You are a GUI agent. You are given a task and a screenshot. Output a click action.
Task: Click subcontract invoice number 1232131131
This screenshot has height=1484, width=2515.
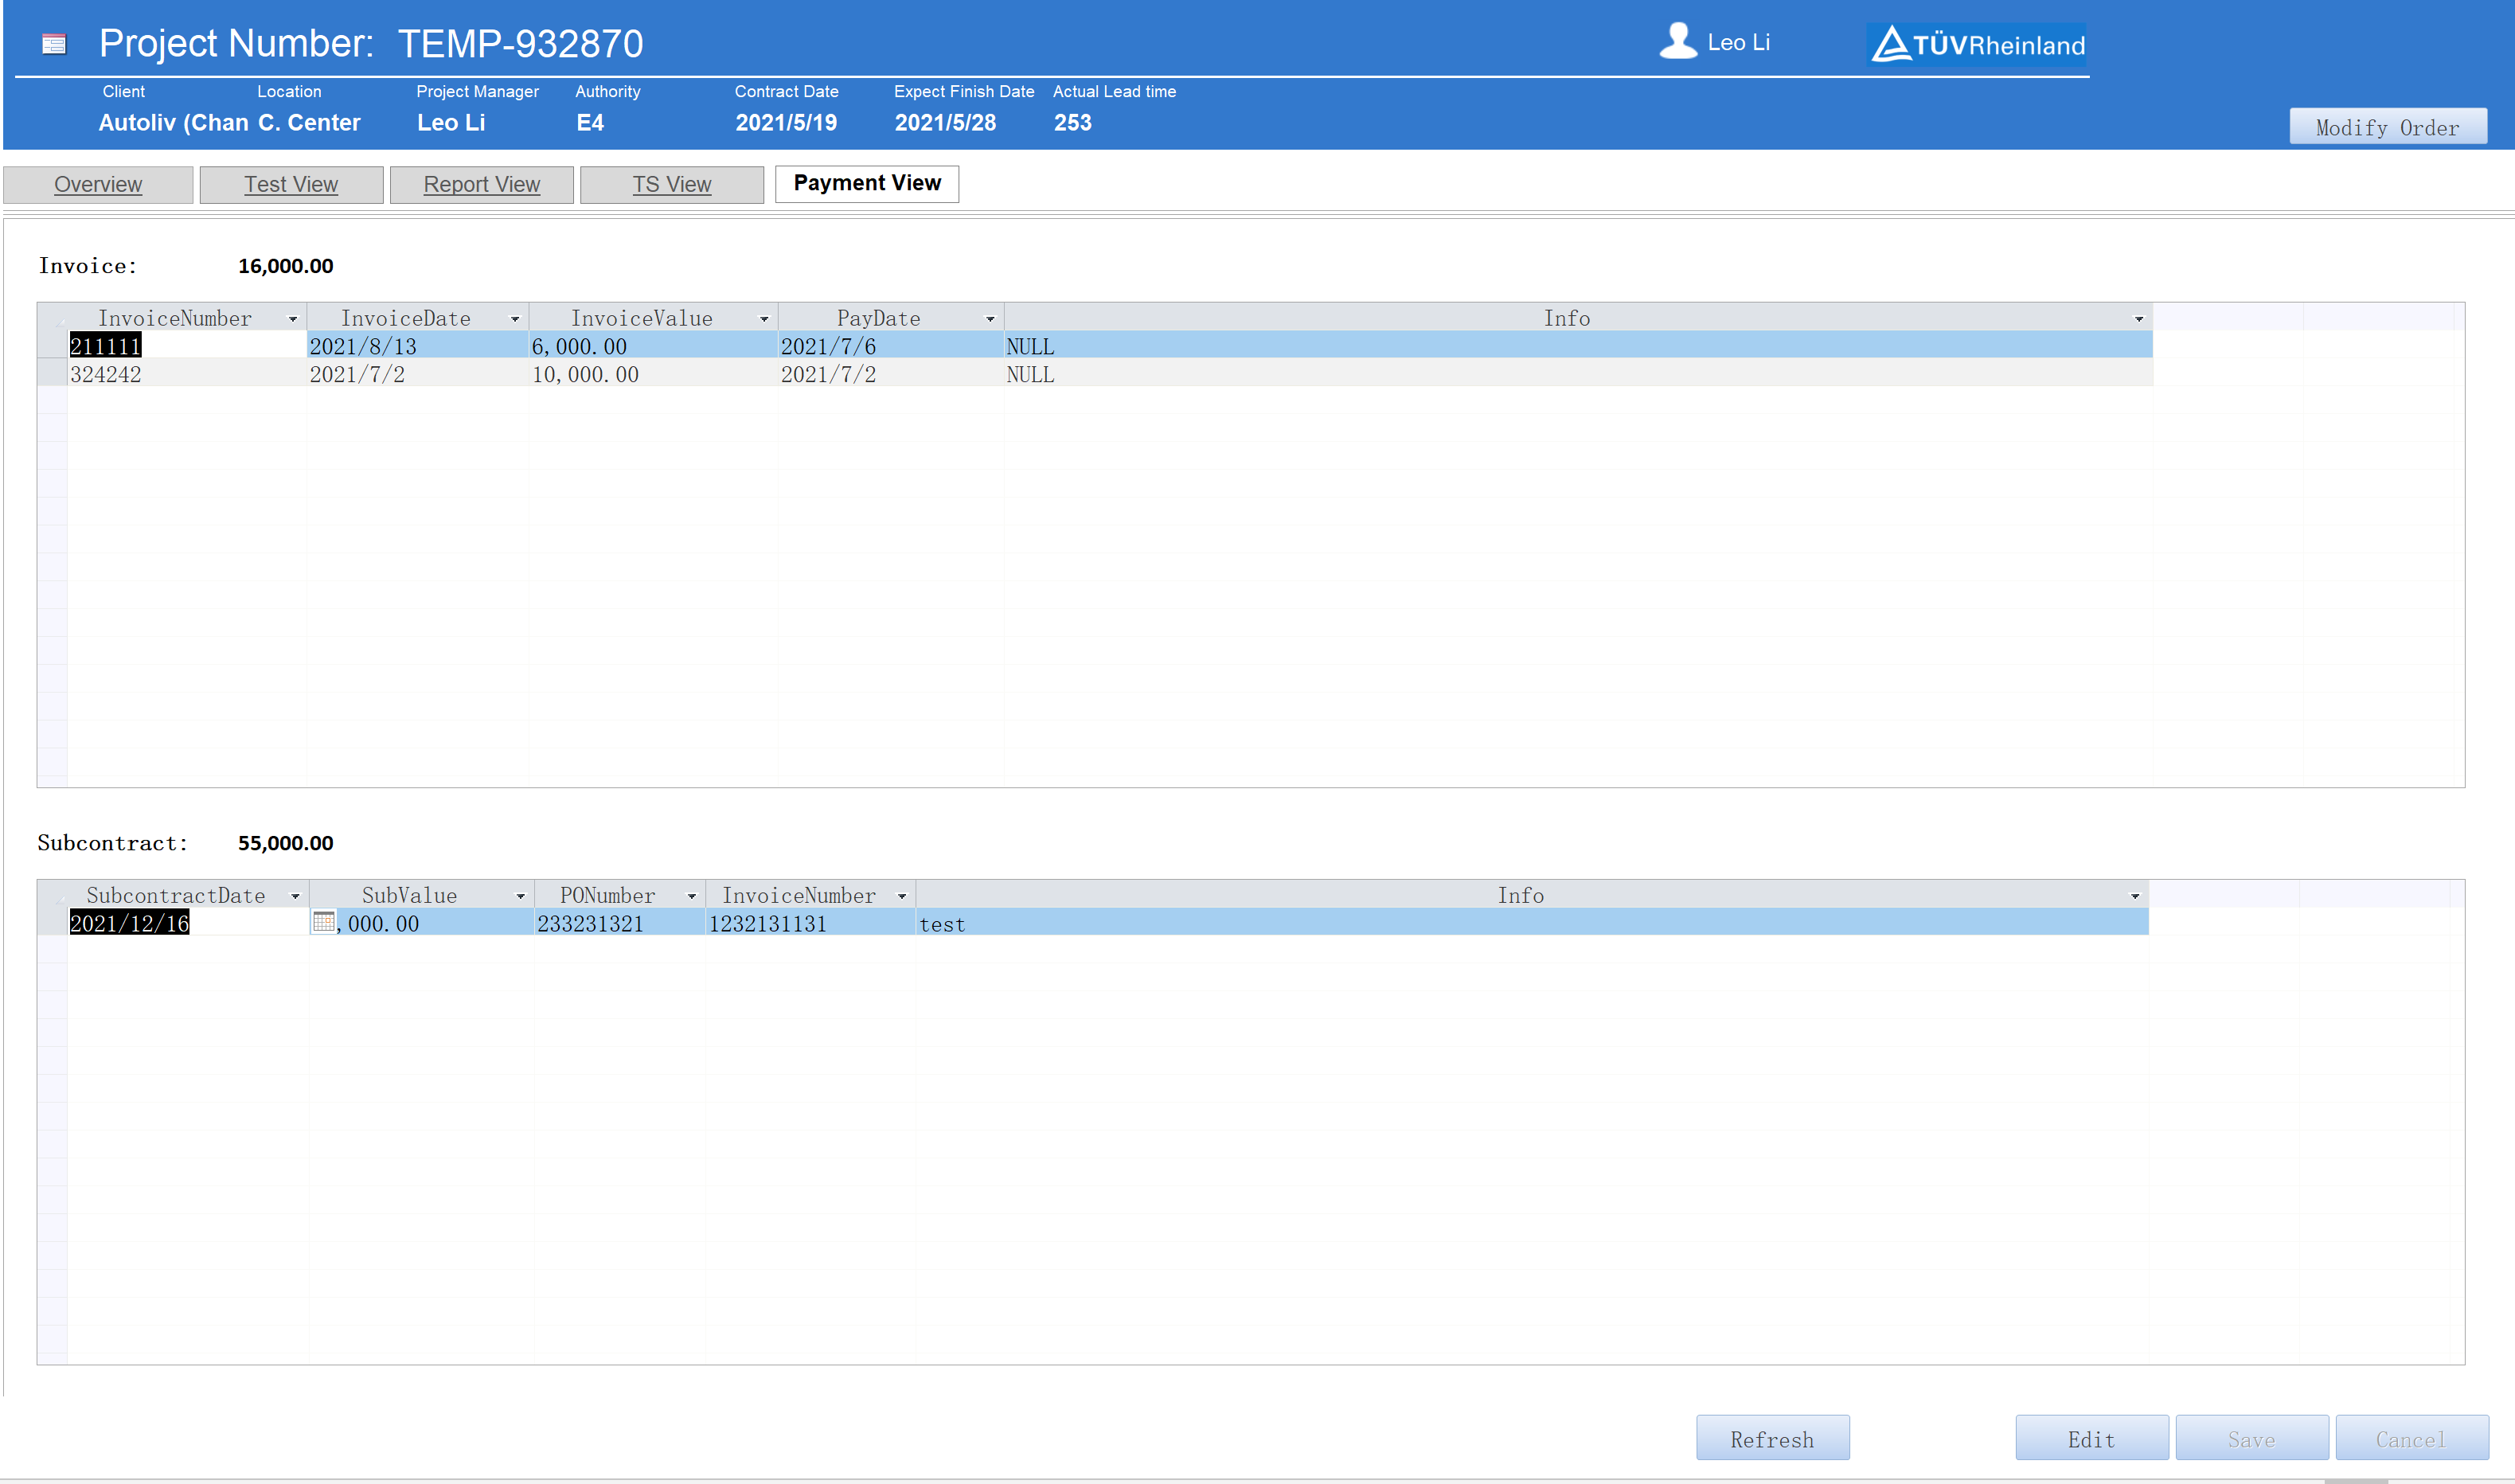pos(811,923)
